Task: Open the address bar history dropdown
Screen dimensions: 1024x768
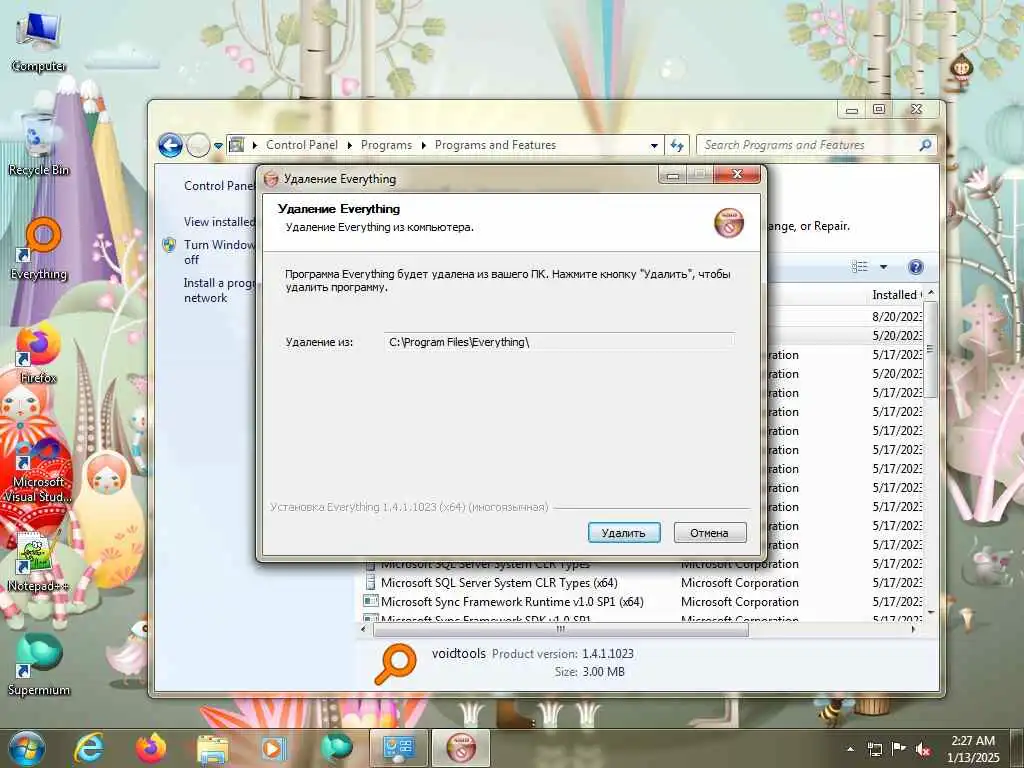Action: (x=654, y=146)
